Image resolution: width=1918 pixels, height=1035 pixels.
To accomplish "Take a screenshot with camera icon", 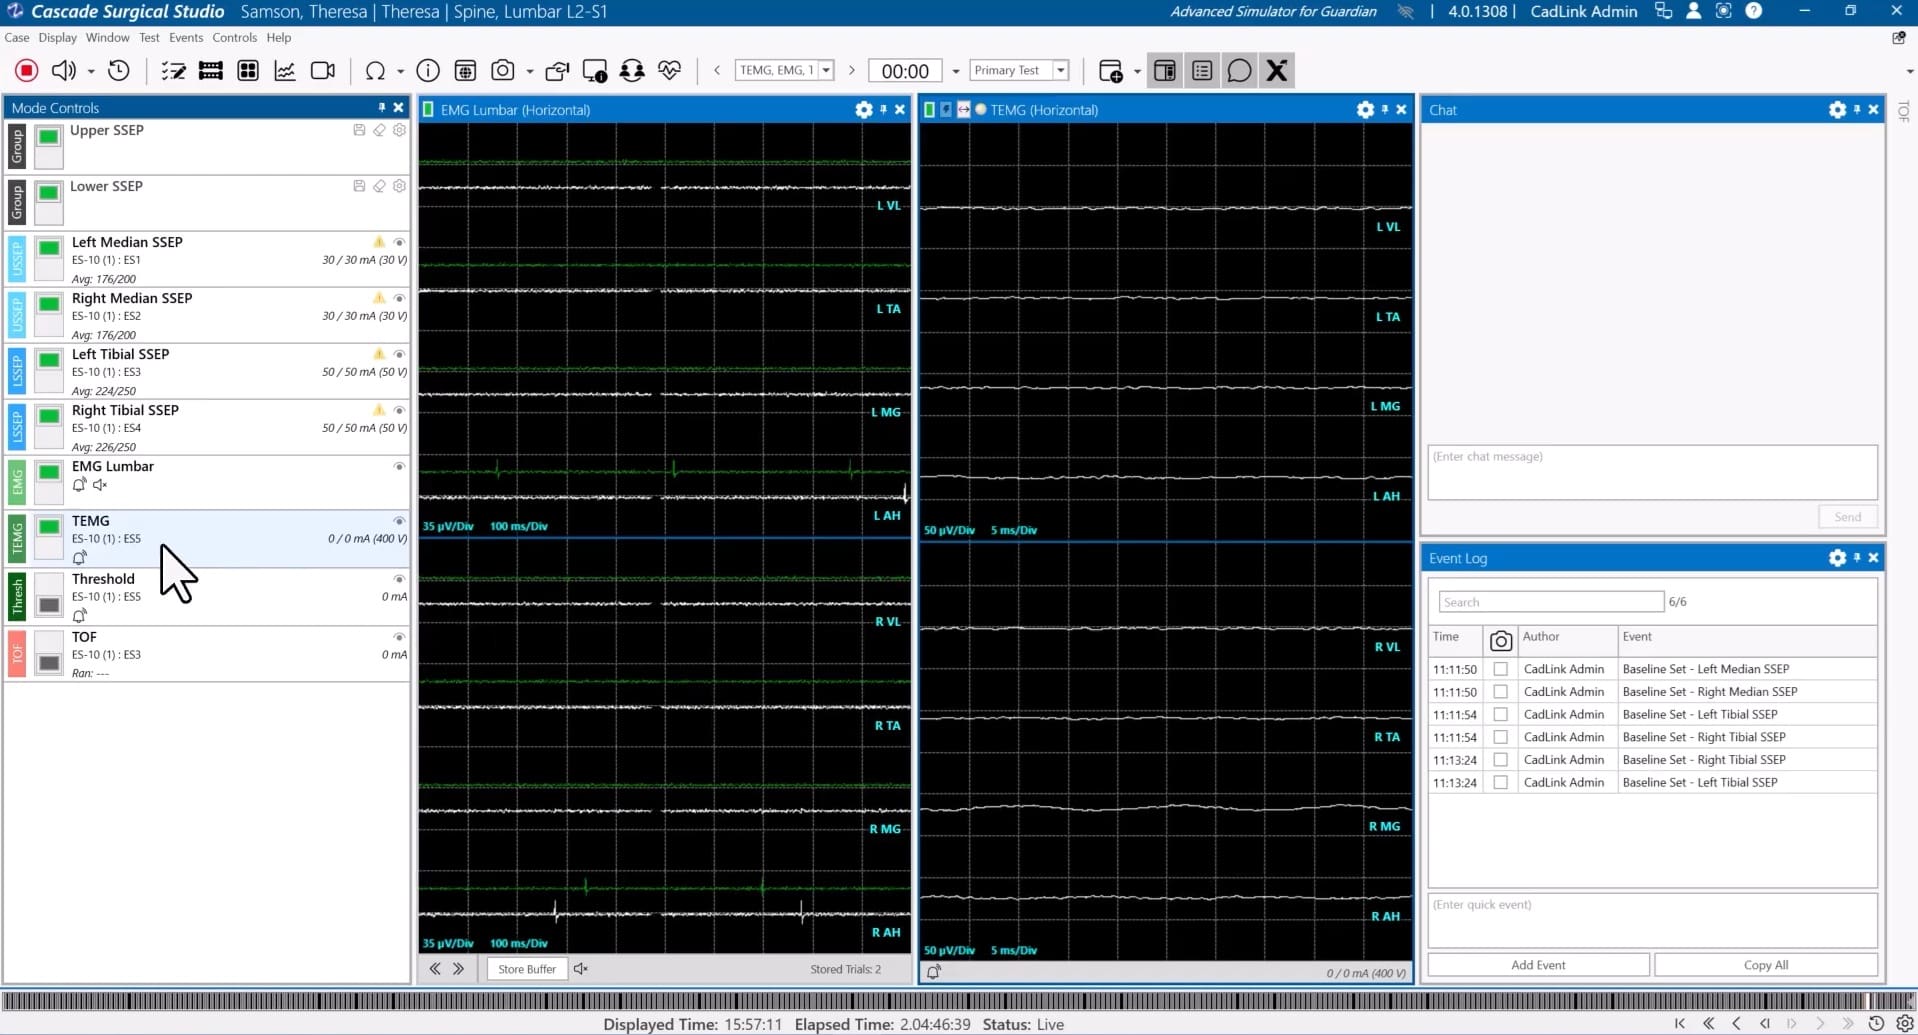I will [503, 70].
